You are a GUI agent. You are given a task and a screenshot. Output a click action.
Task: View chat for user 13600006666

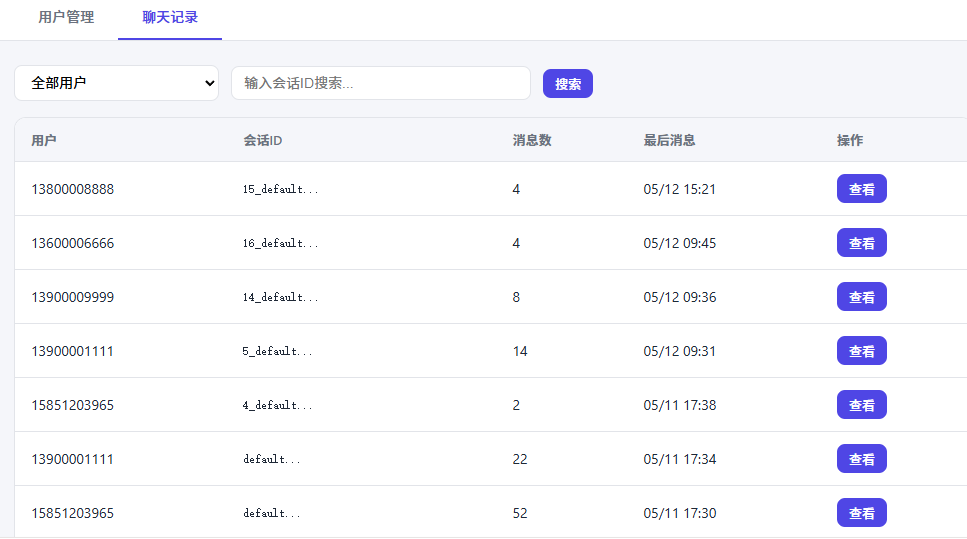point(862,243)
